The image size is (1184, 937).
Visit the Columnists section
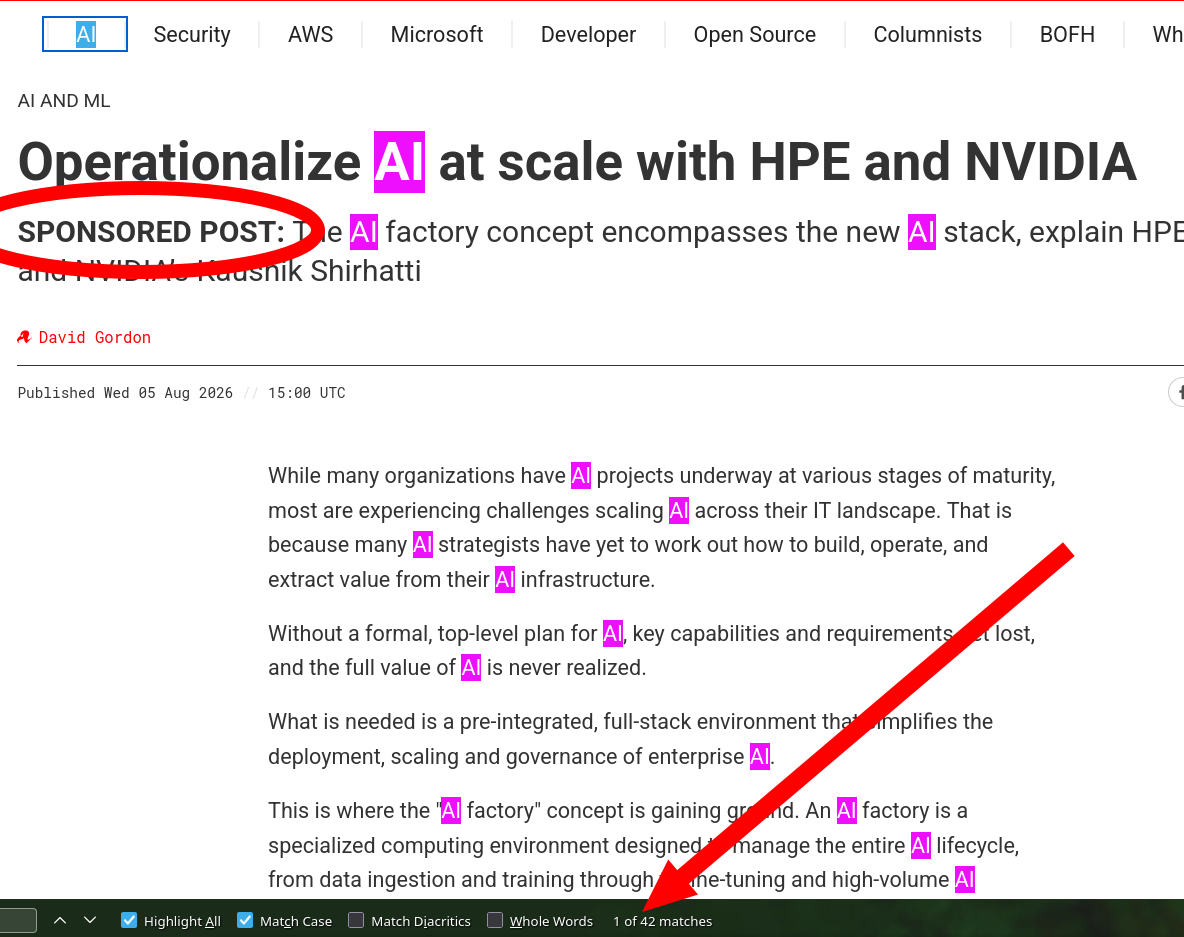pyautogui.click(x=927, y=34)
